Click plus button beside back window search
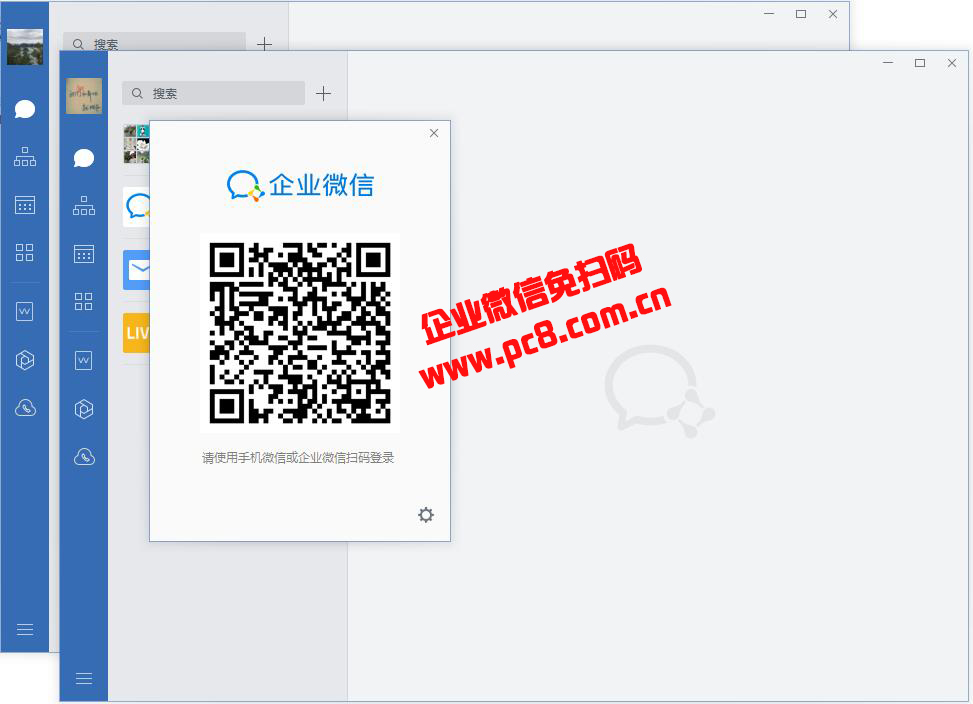Image resolution: width=973 pixels, height=704 pixels. point(264,44)
